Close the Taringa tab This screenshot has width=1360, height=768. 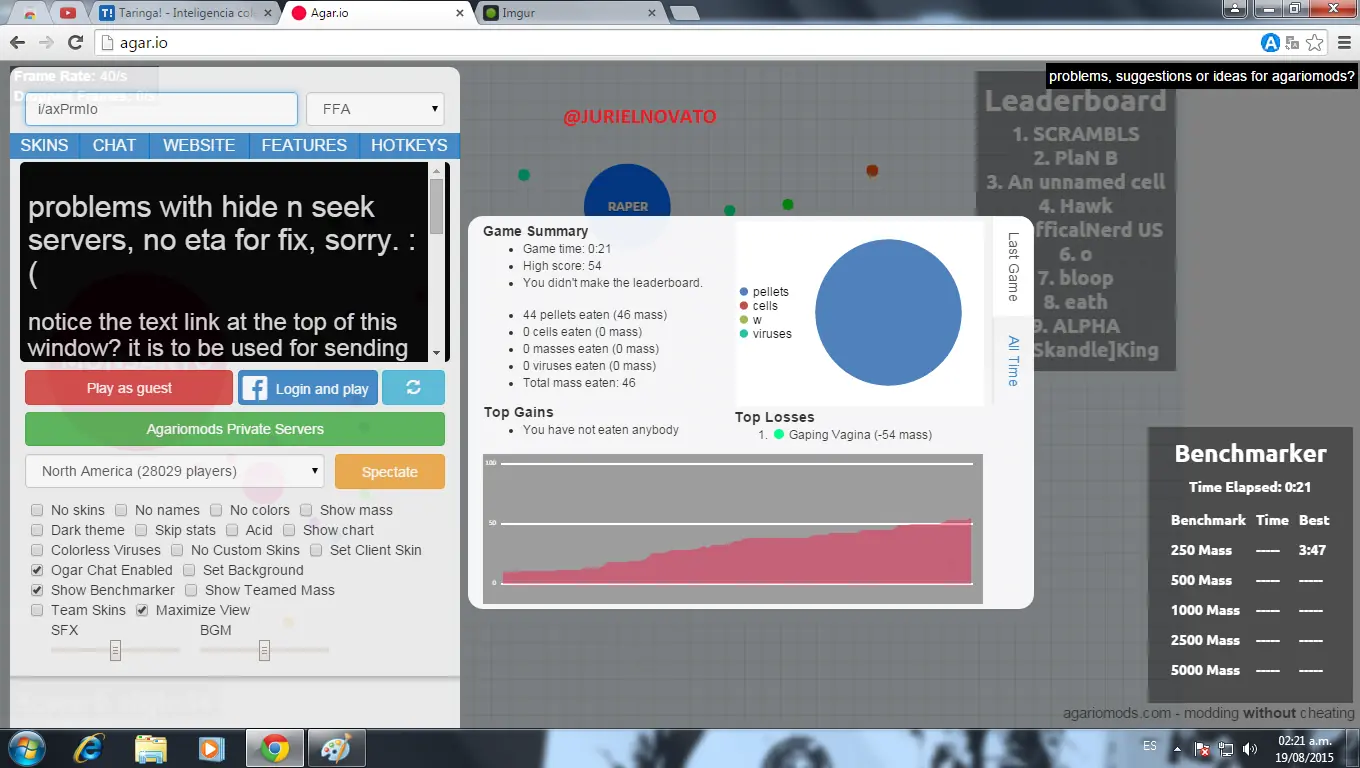270,13
